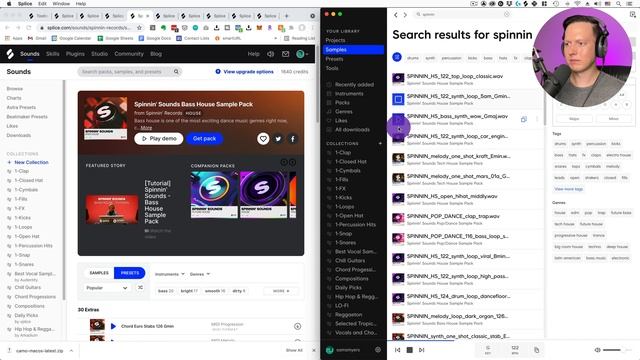The width and height of the screenshot is (640, 360).
Task: Share the pack on Facebook
Action: (293, 139)
